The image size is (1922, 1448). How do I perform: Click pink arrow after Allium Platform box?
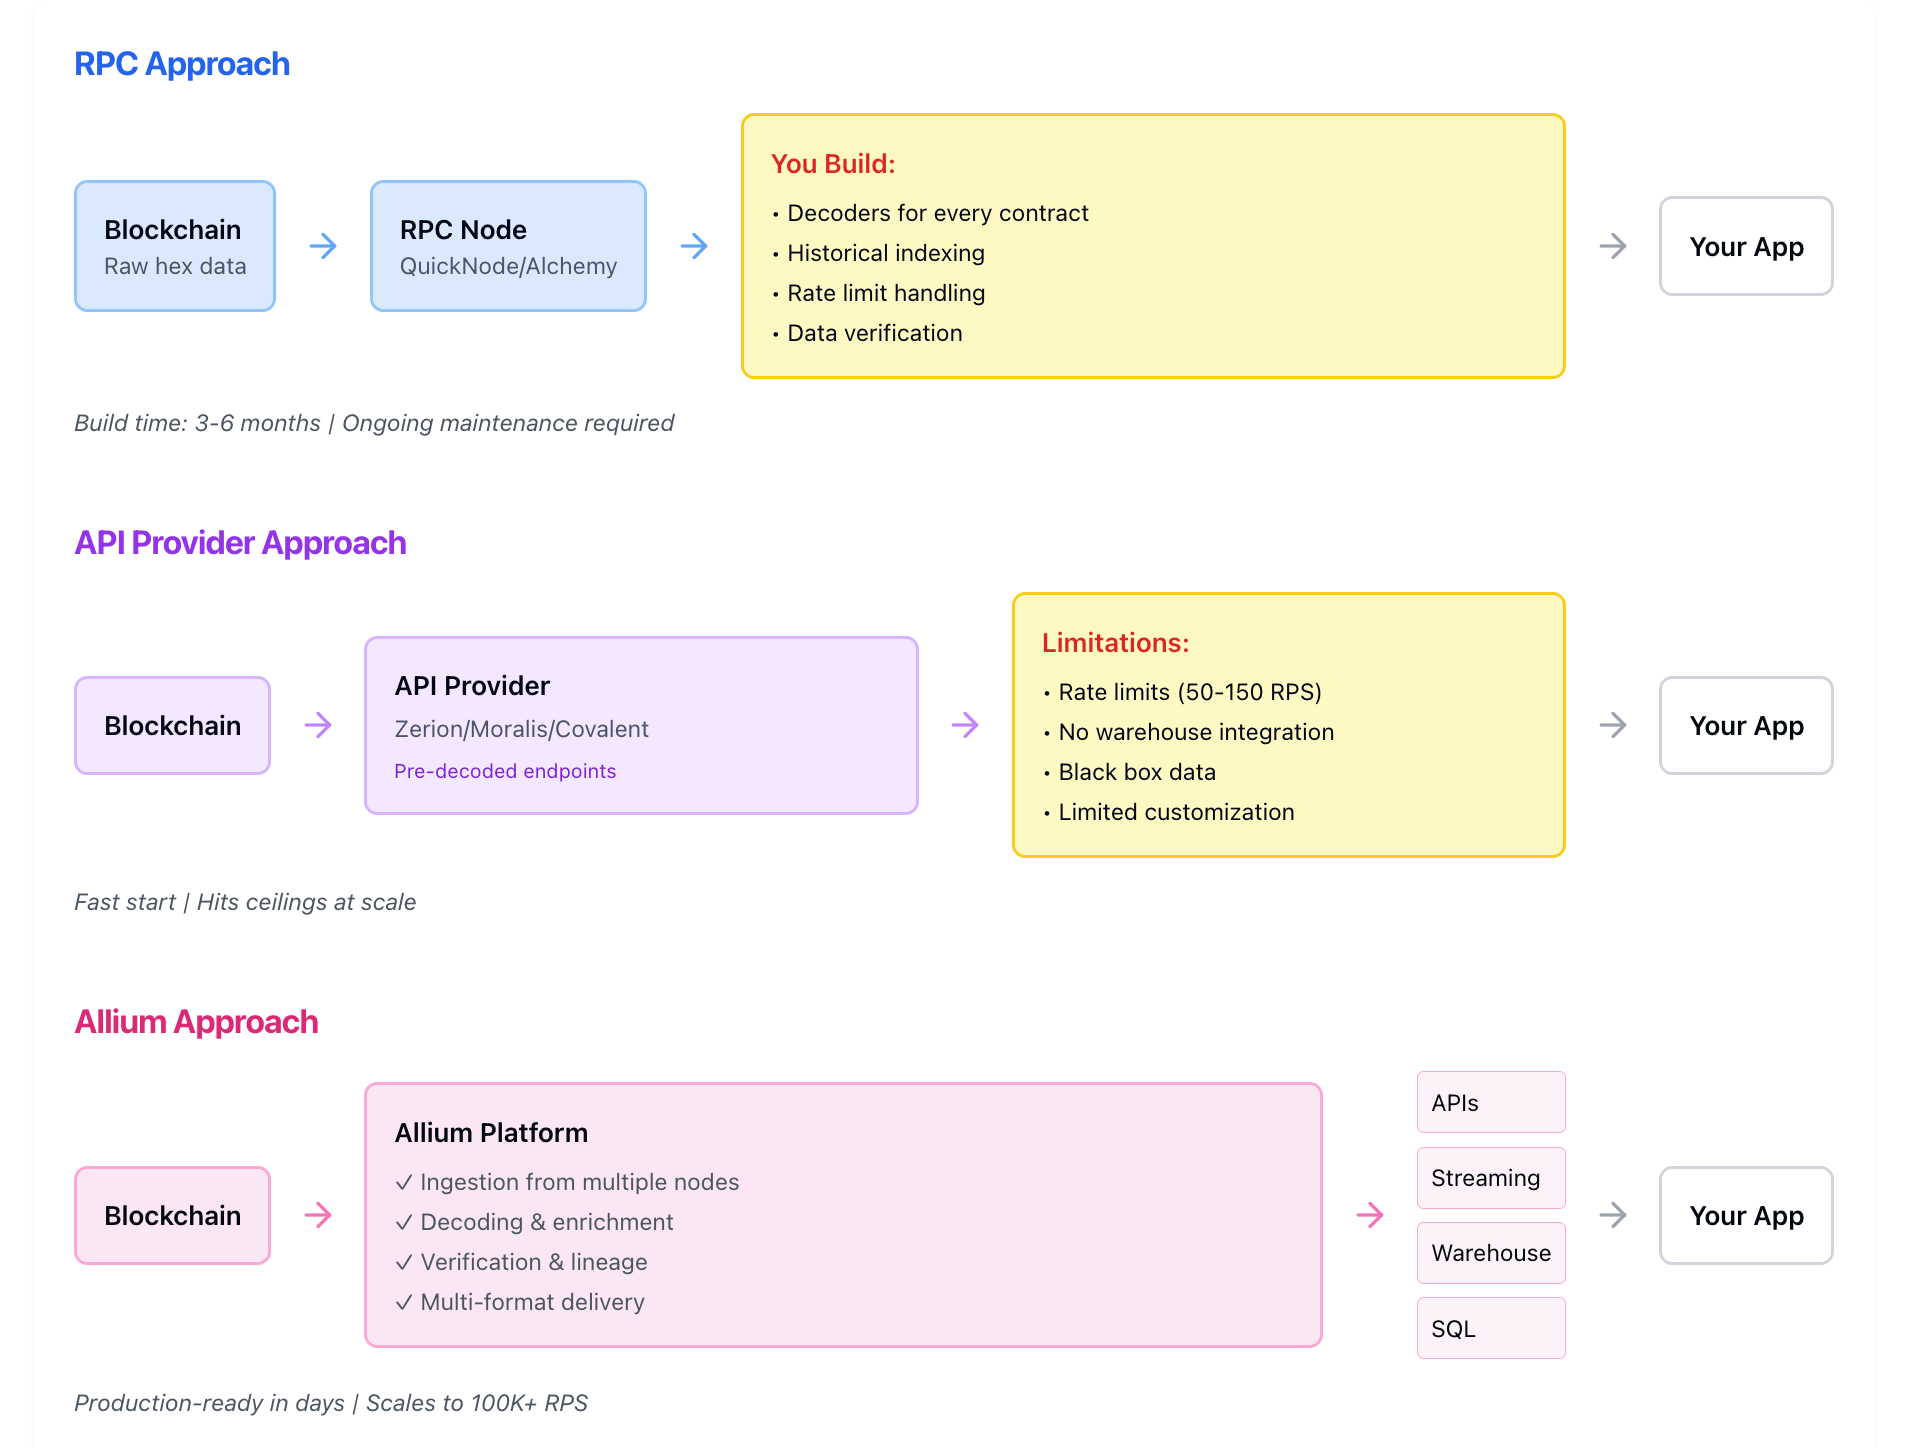(x=1370, y=1215)
